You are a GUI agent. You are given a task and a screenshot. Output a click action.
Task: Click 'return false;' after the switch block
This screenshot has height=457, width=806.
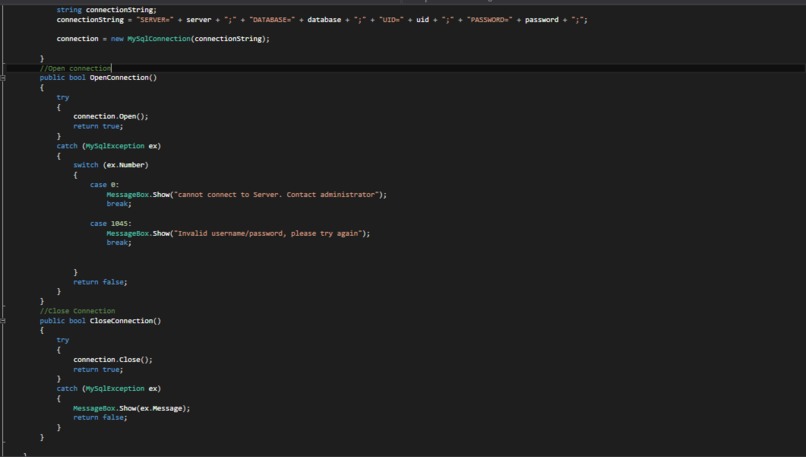pos(100,282)
